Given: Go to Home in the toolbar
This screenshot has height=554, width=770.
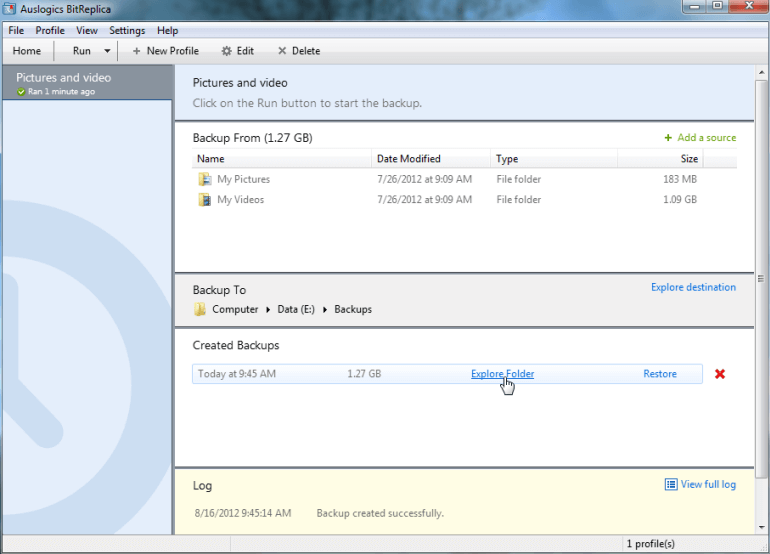Looking at the screenshot, I should [27, 51].
